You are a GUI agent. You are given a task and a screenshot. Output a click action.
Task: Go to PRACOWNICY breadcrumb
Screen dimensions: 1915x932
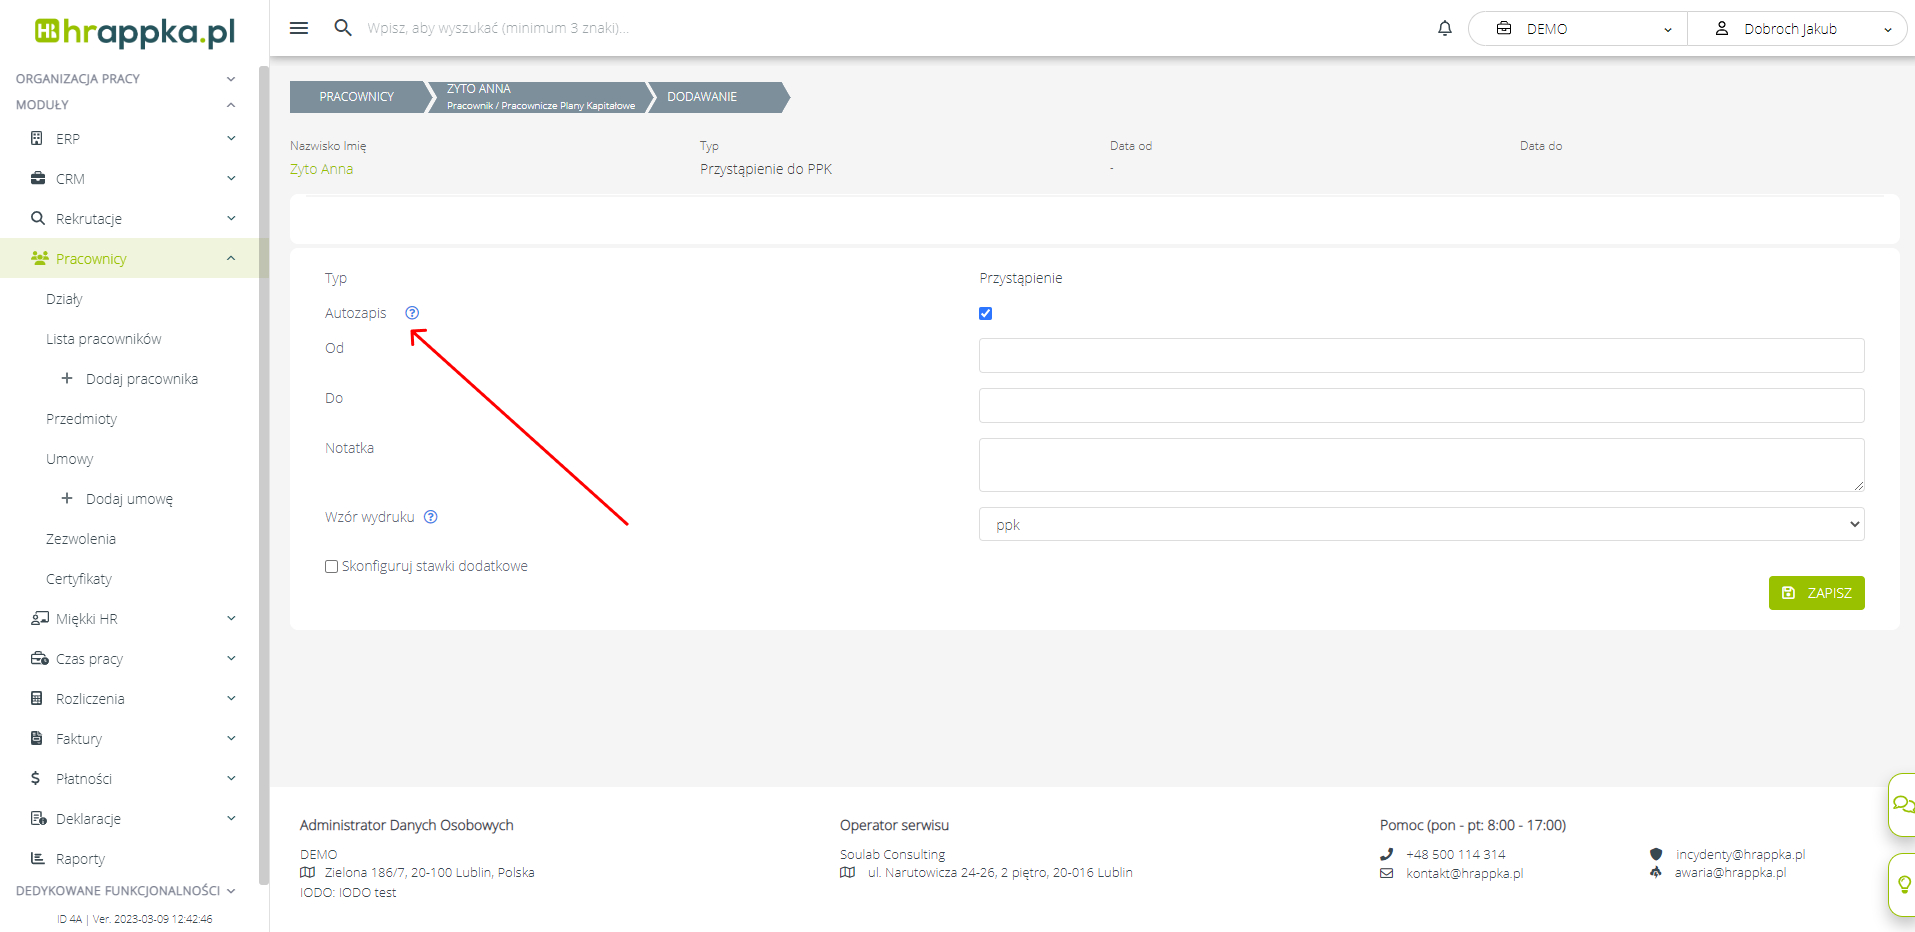pos(356,97)
